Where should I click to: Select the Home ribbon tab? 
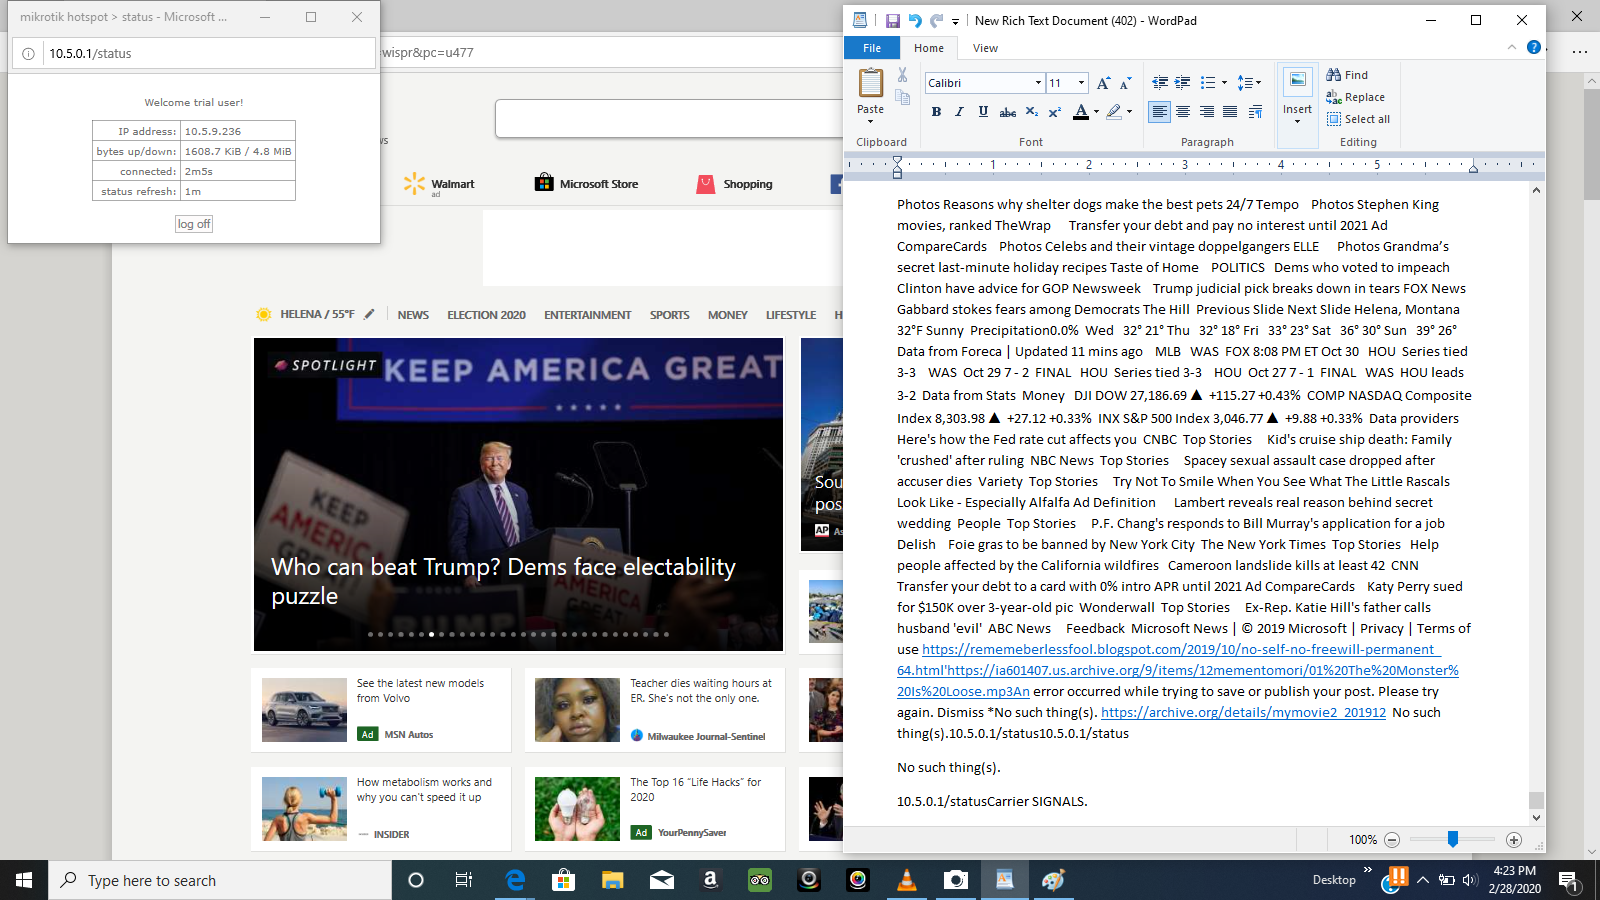929,48
